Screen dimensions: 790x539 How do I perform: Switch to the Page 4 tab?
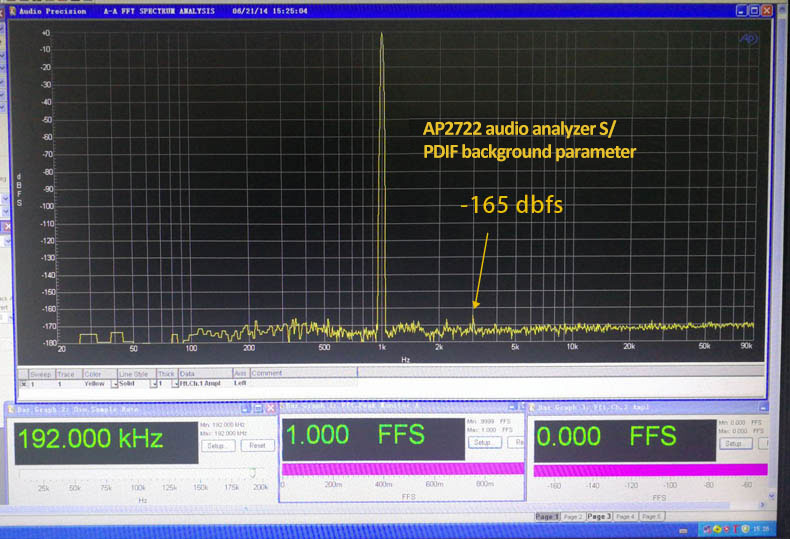624,516
